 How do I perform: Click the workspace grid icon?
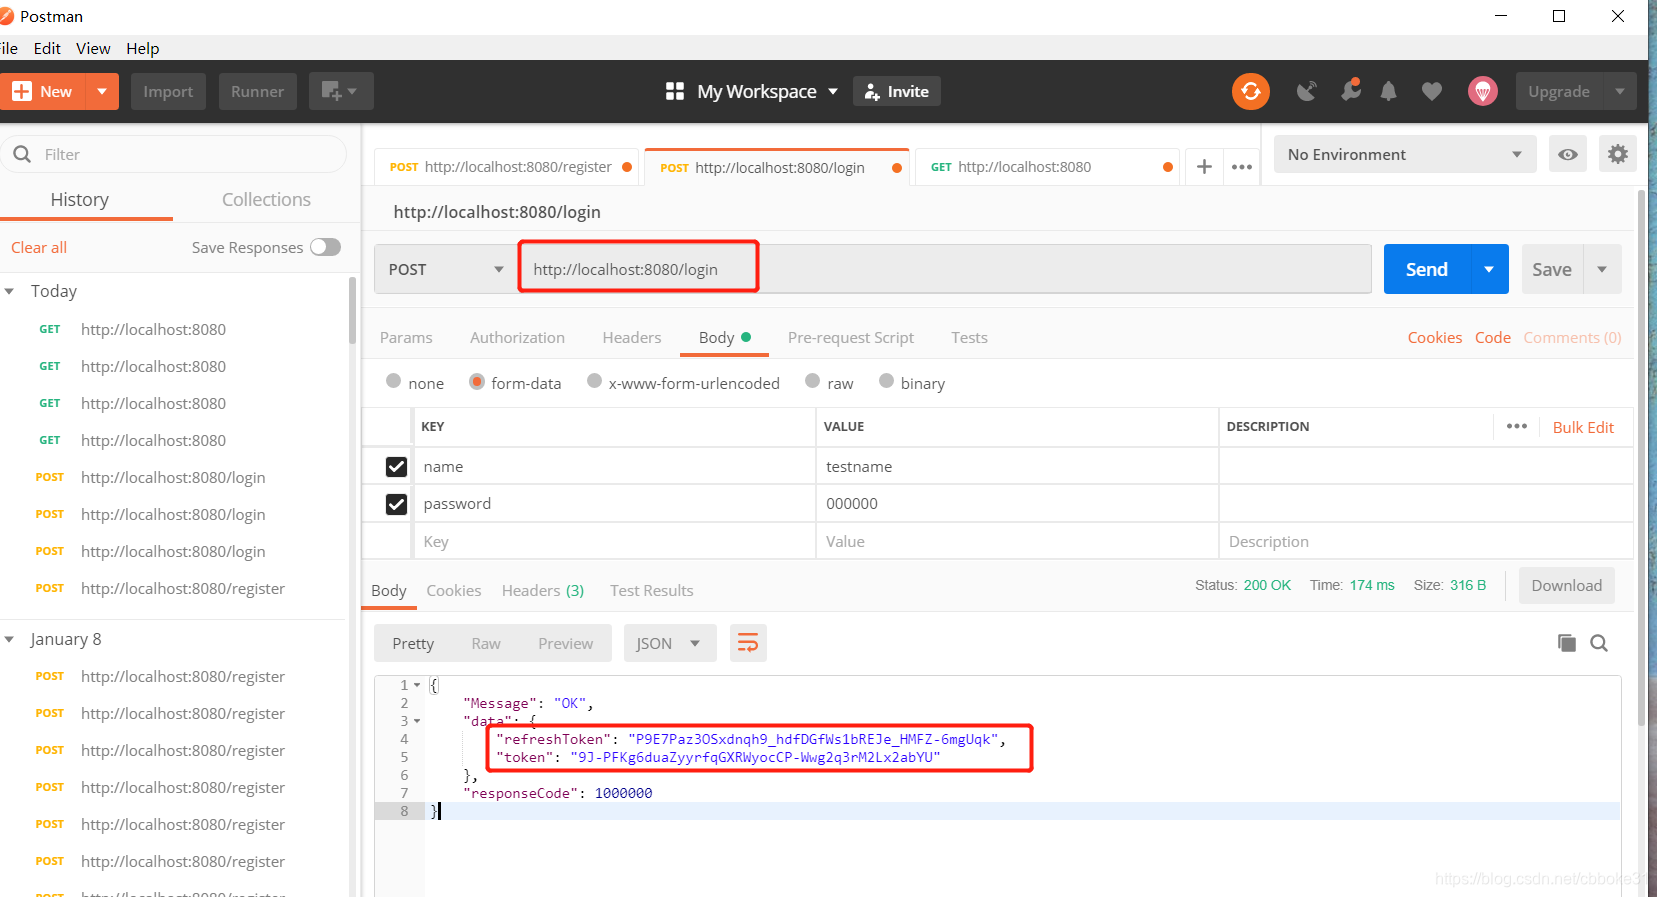pos(674,91)
